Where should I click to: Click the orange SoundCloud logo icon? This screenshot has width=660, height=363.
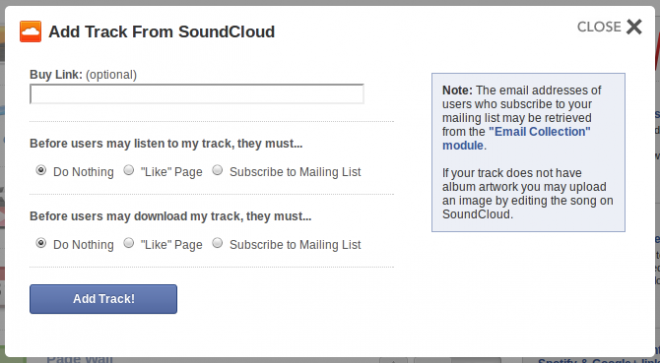(x=30, y=32)
